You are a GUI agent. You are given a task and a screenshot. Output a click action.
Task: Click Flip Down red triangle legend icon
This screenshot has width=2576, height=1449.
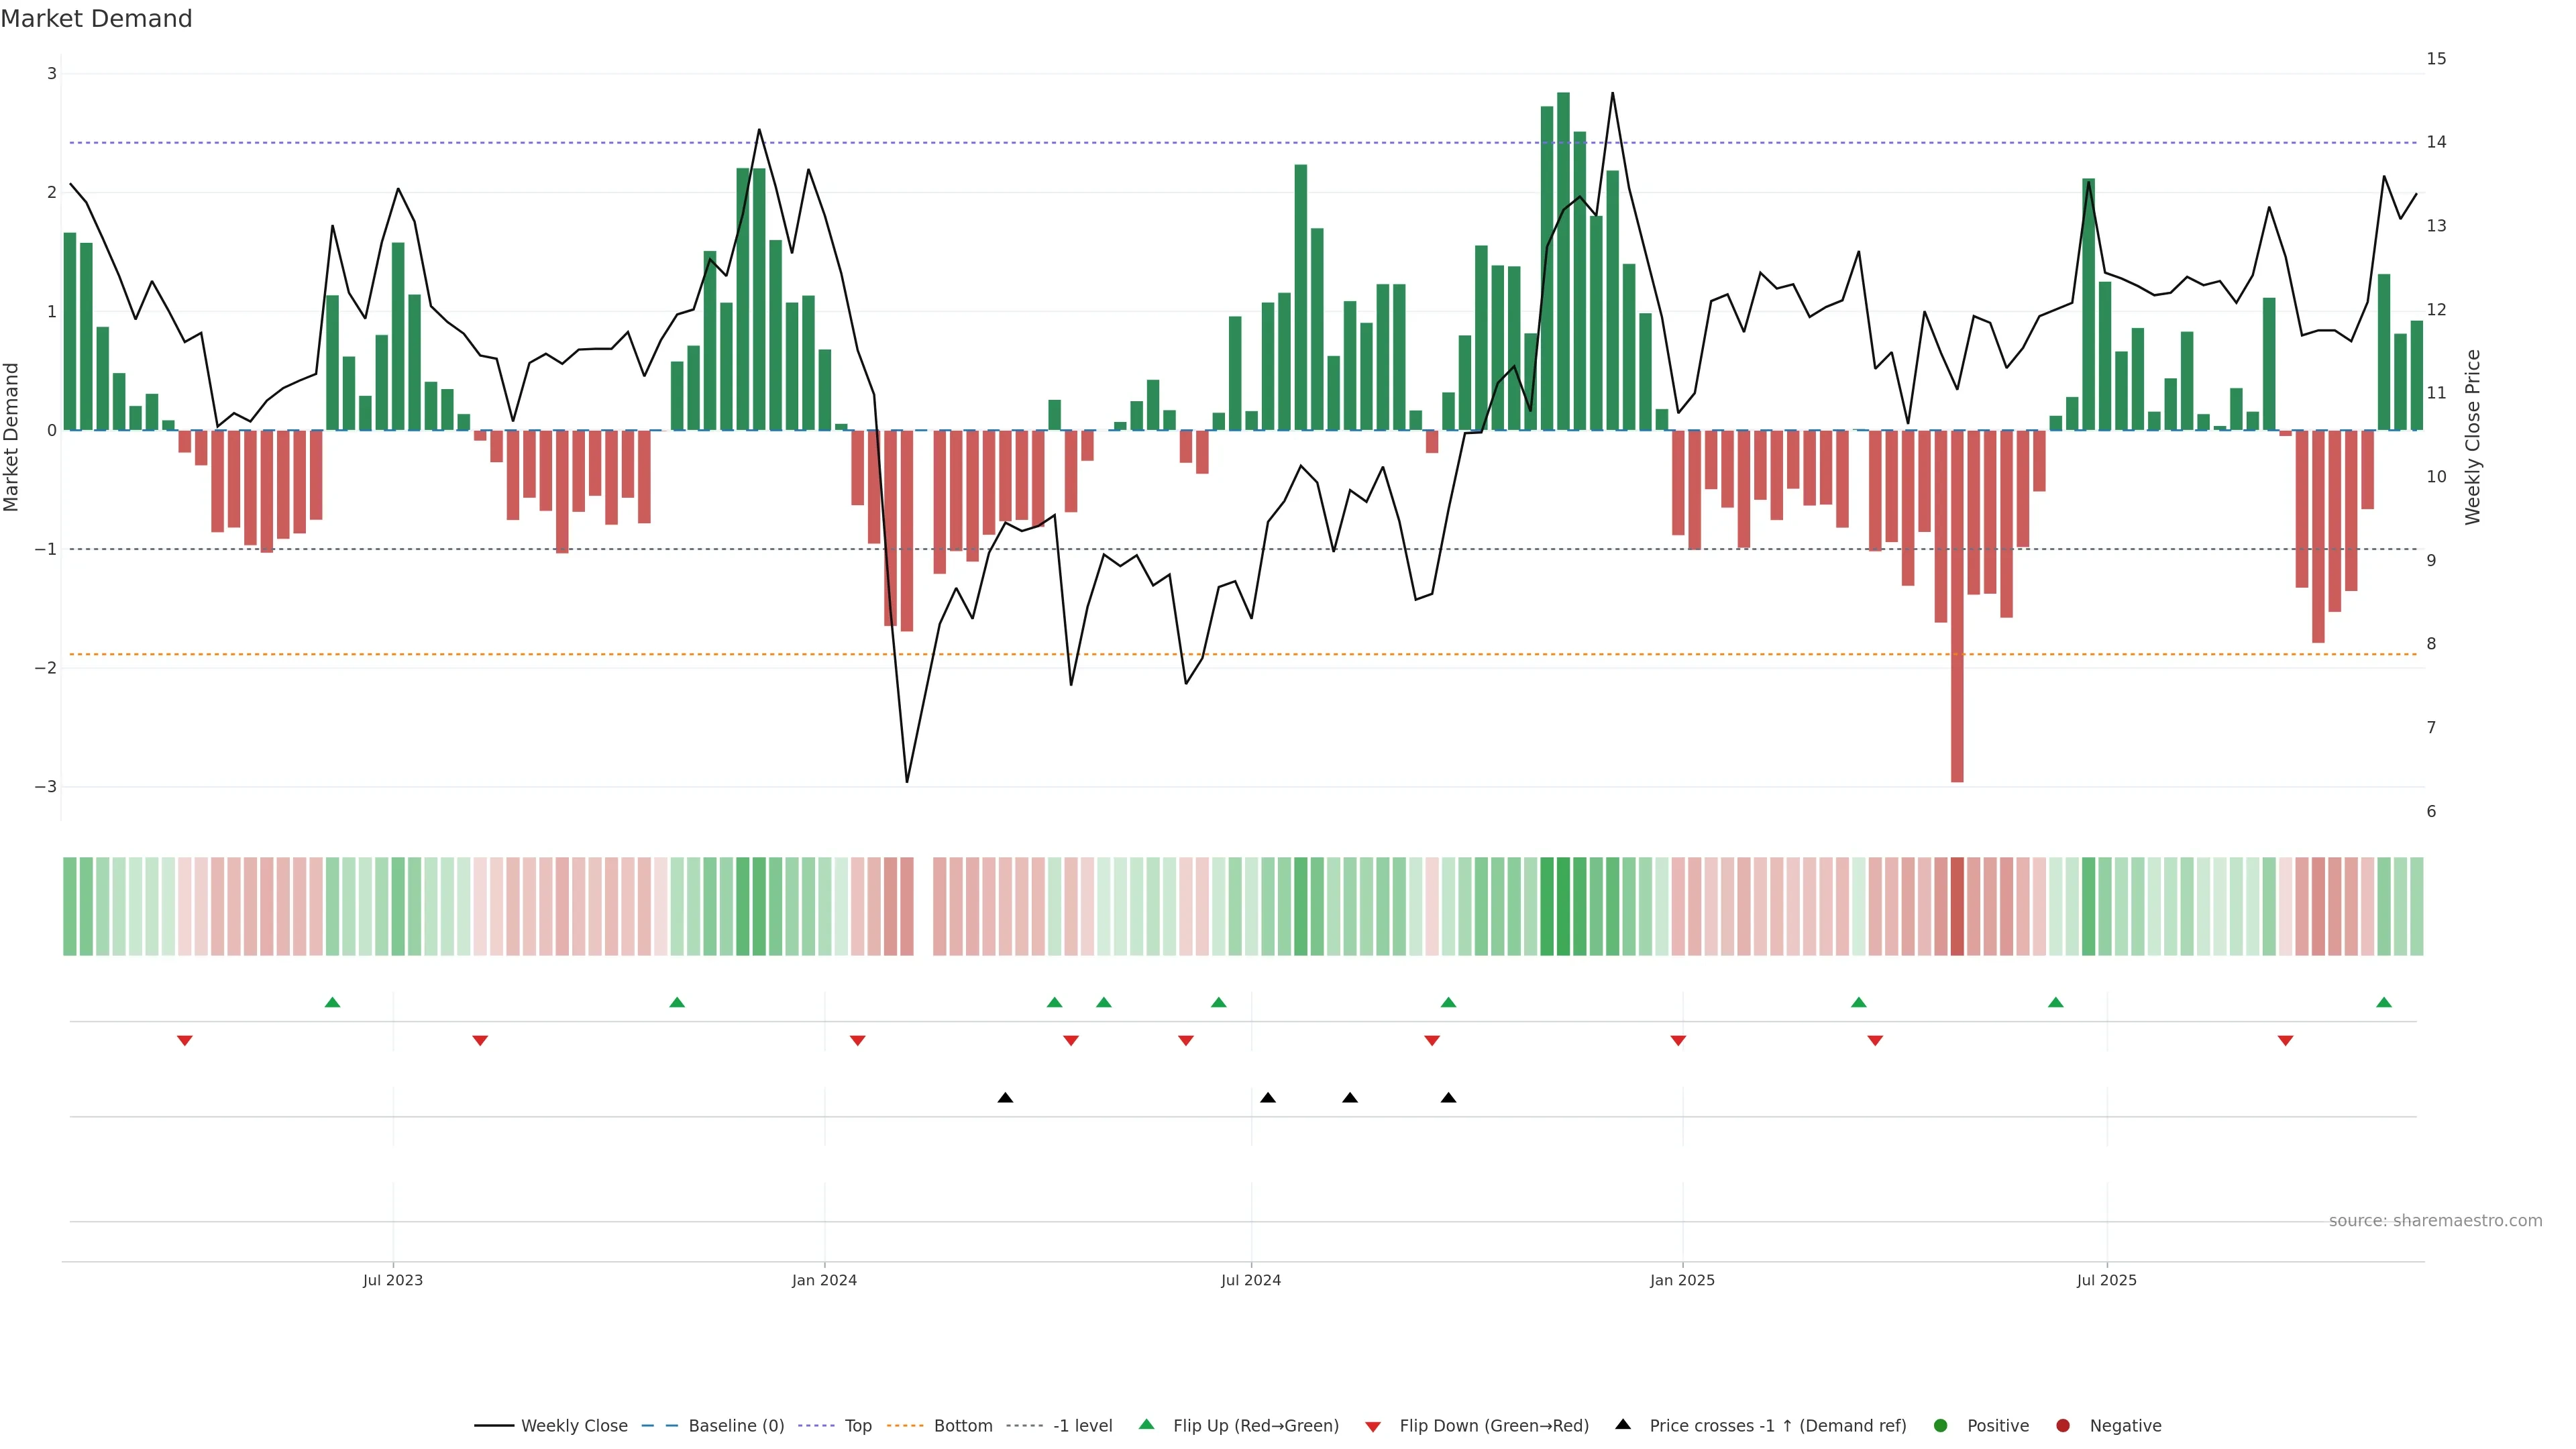pyautogui.click(x=1373, y=1426)
